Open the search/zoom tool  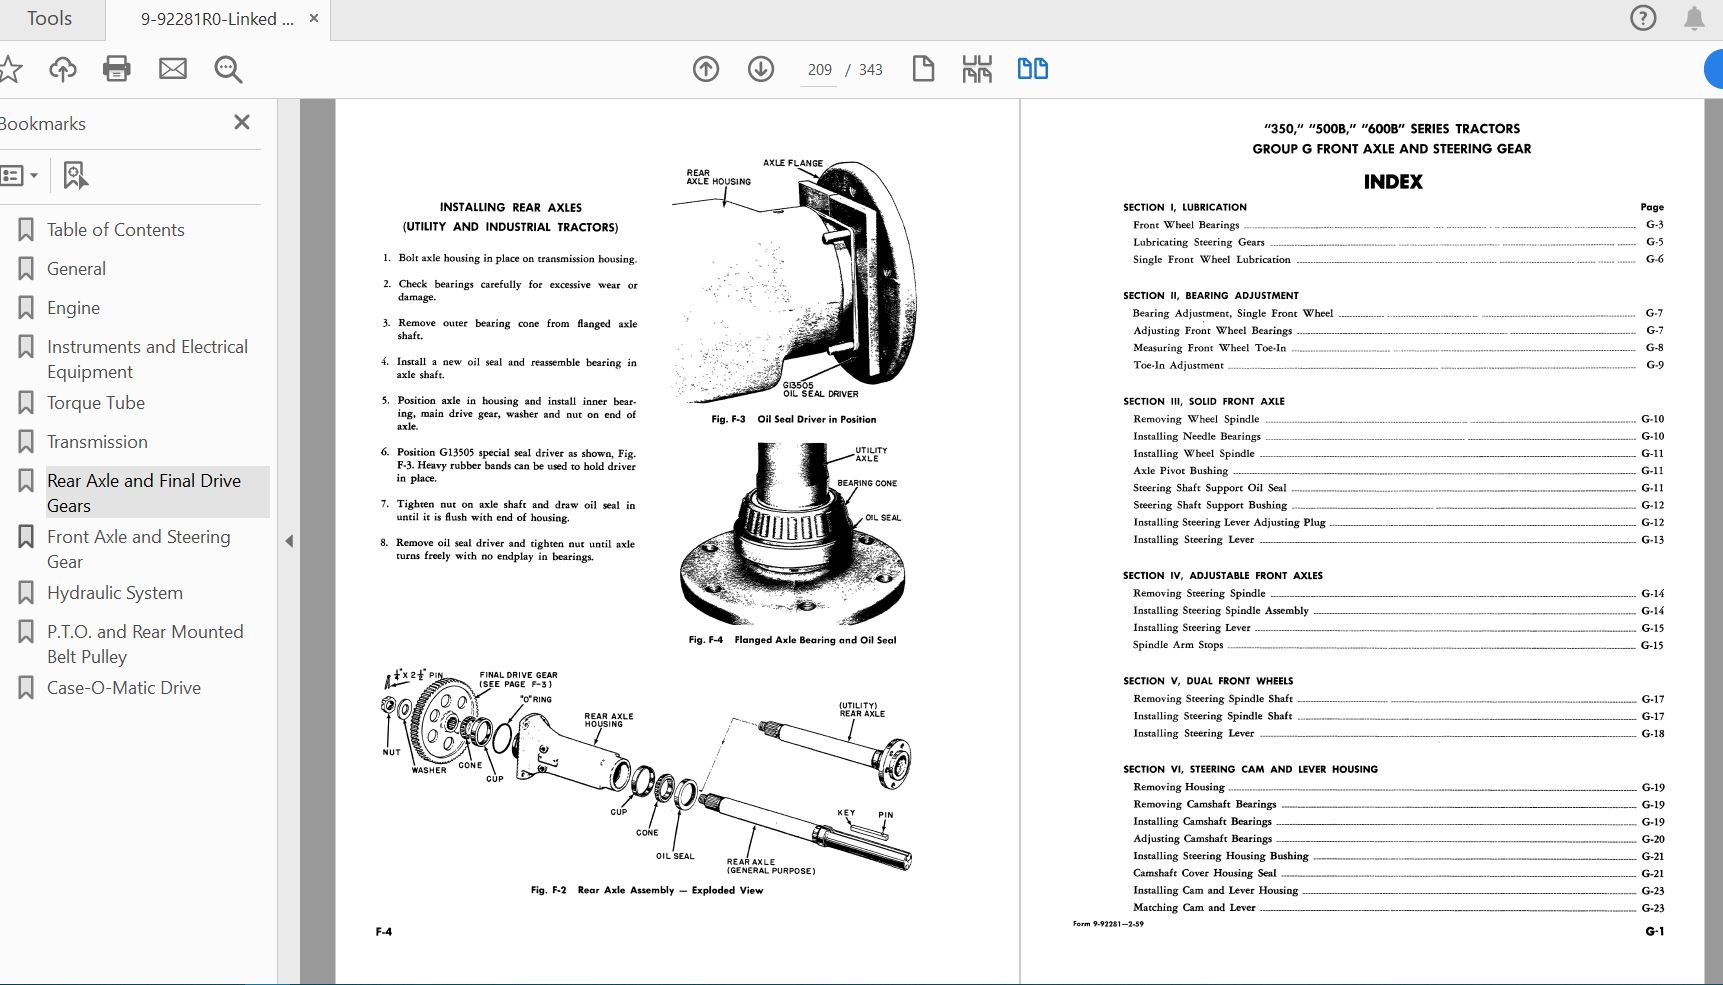pyautogui.click(x=227, y=69)
